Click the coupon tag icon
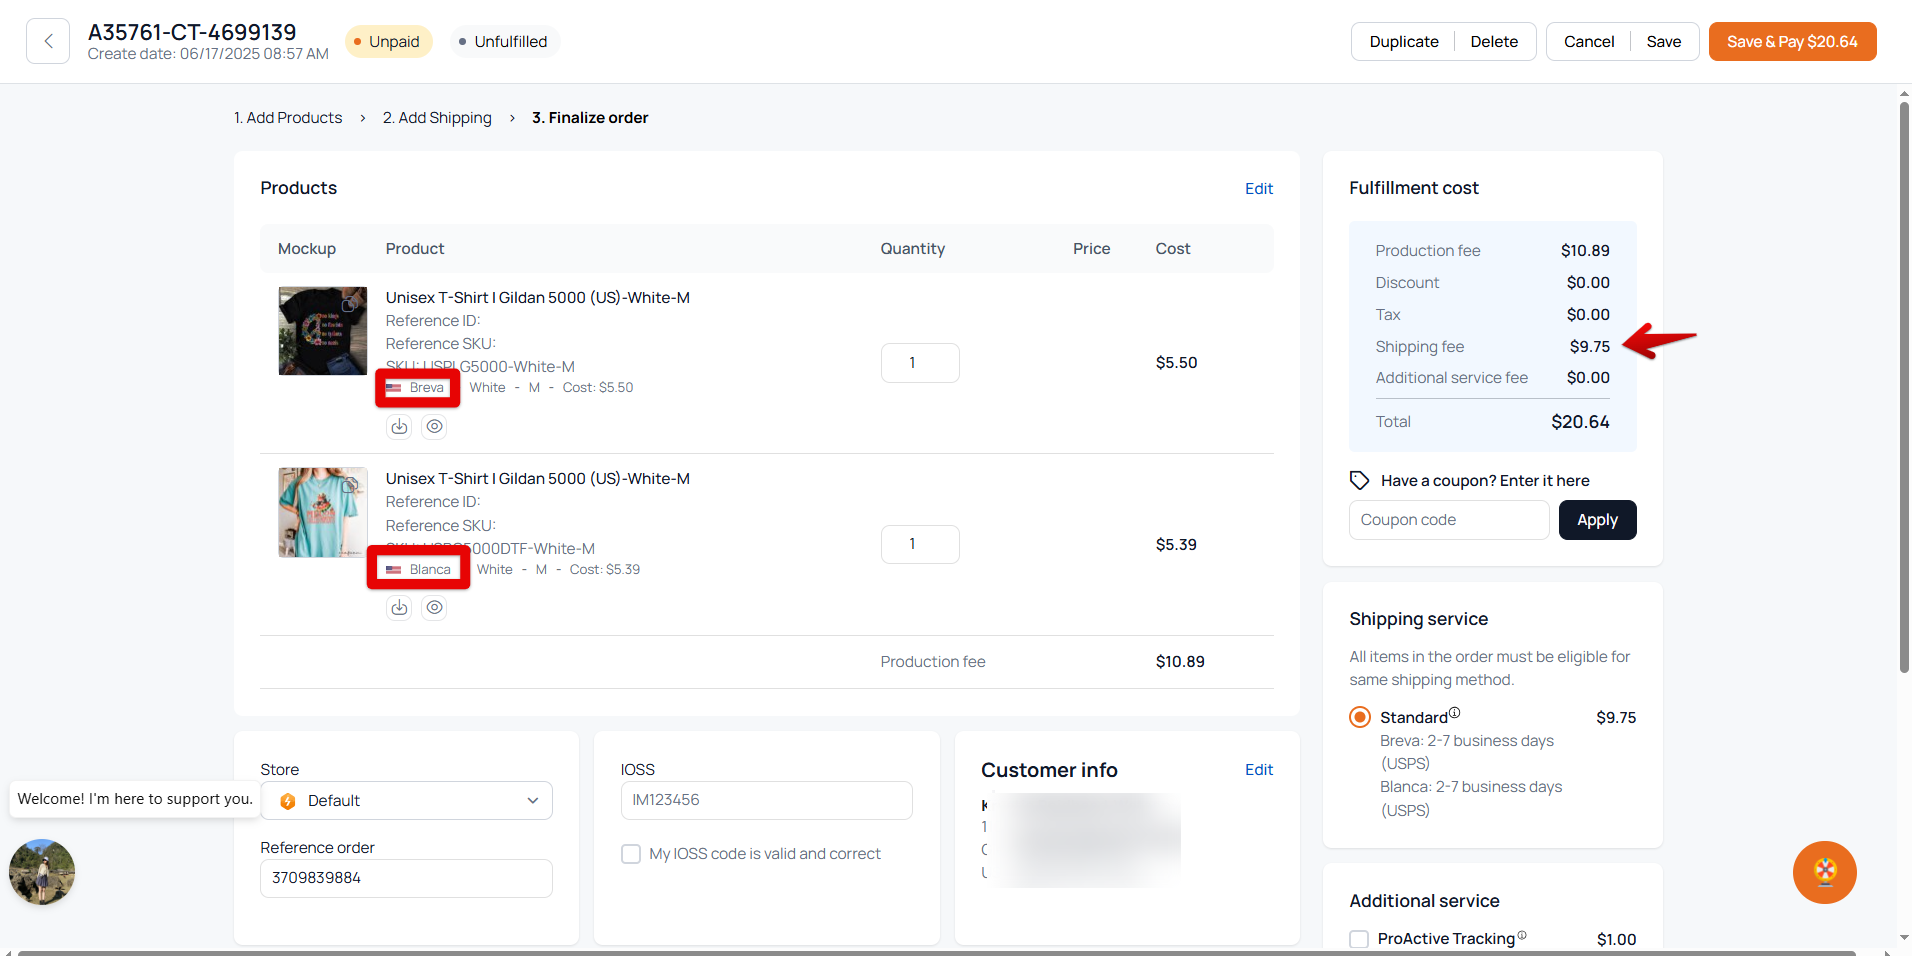Screen dimensions: 1912x956 [1359, 480]
